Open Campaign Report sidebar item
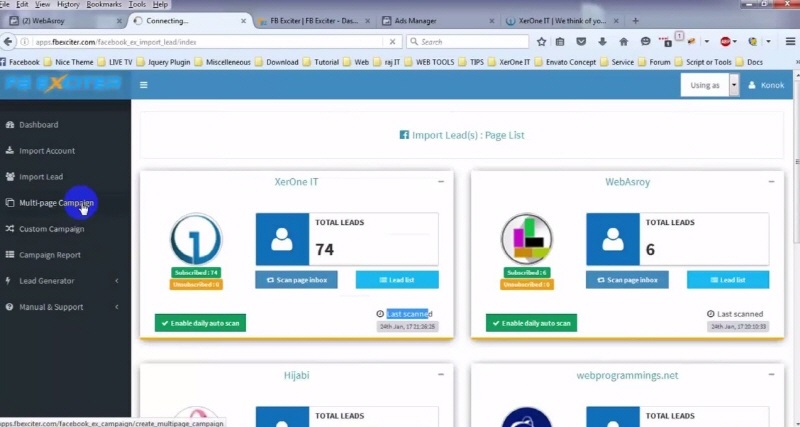Screen dimensions: 800x427 [43, 255]
